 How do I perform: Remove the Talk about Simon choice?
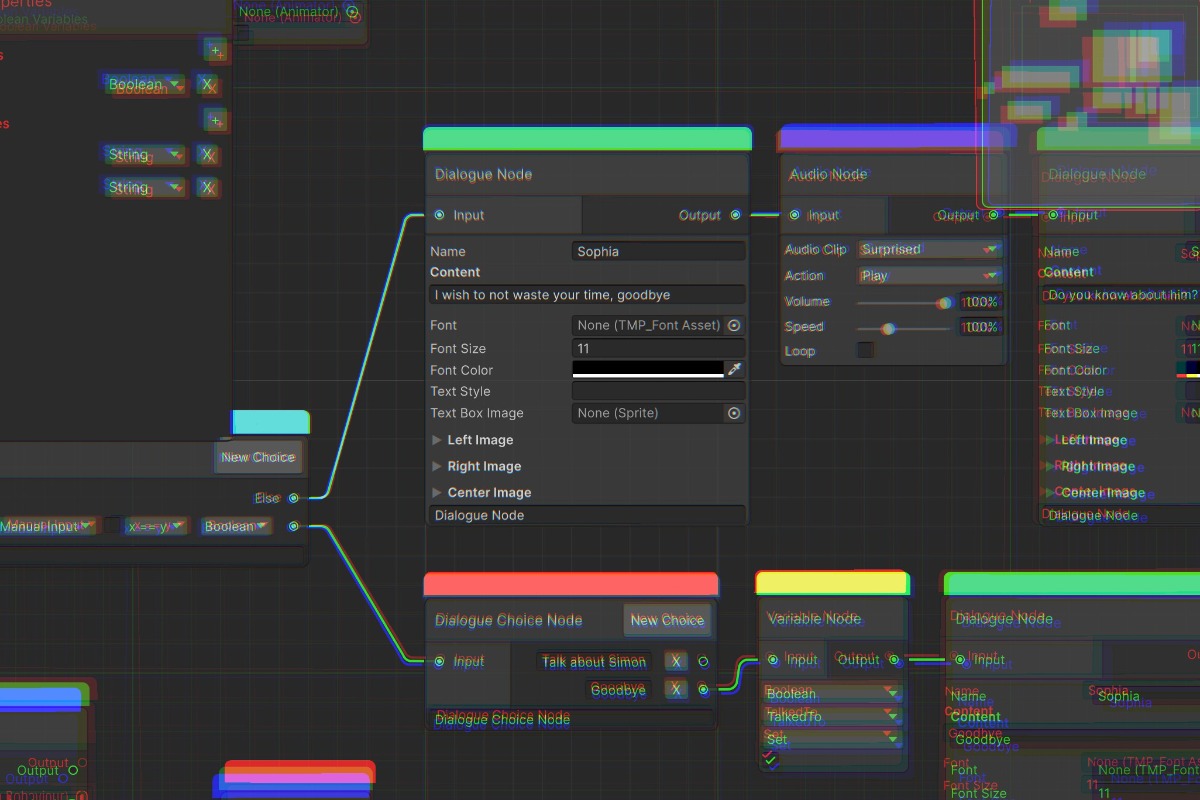pyautogui.click(x=677, y=661)
